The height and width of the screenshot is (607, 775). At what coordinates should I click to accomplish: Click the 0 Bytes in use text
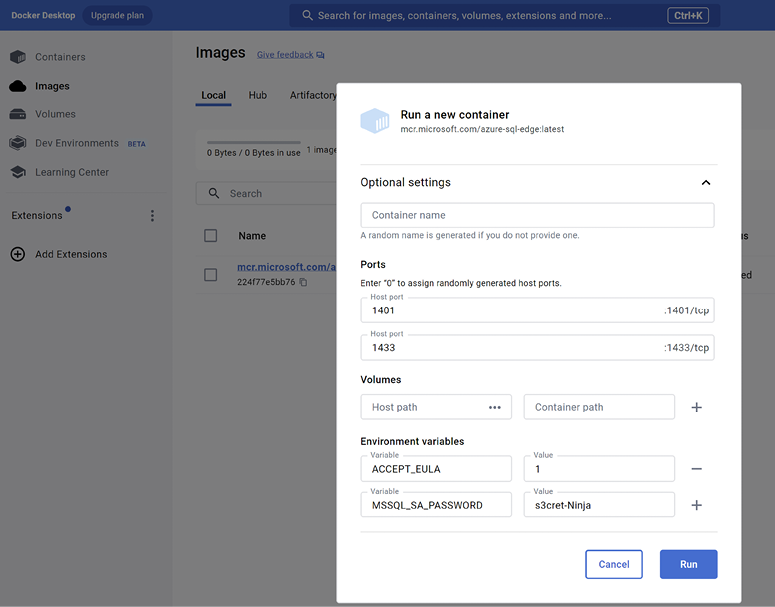pos(254,153)
